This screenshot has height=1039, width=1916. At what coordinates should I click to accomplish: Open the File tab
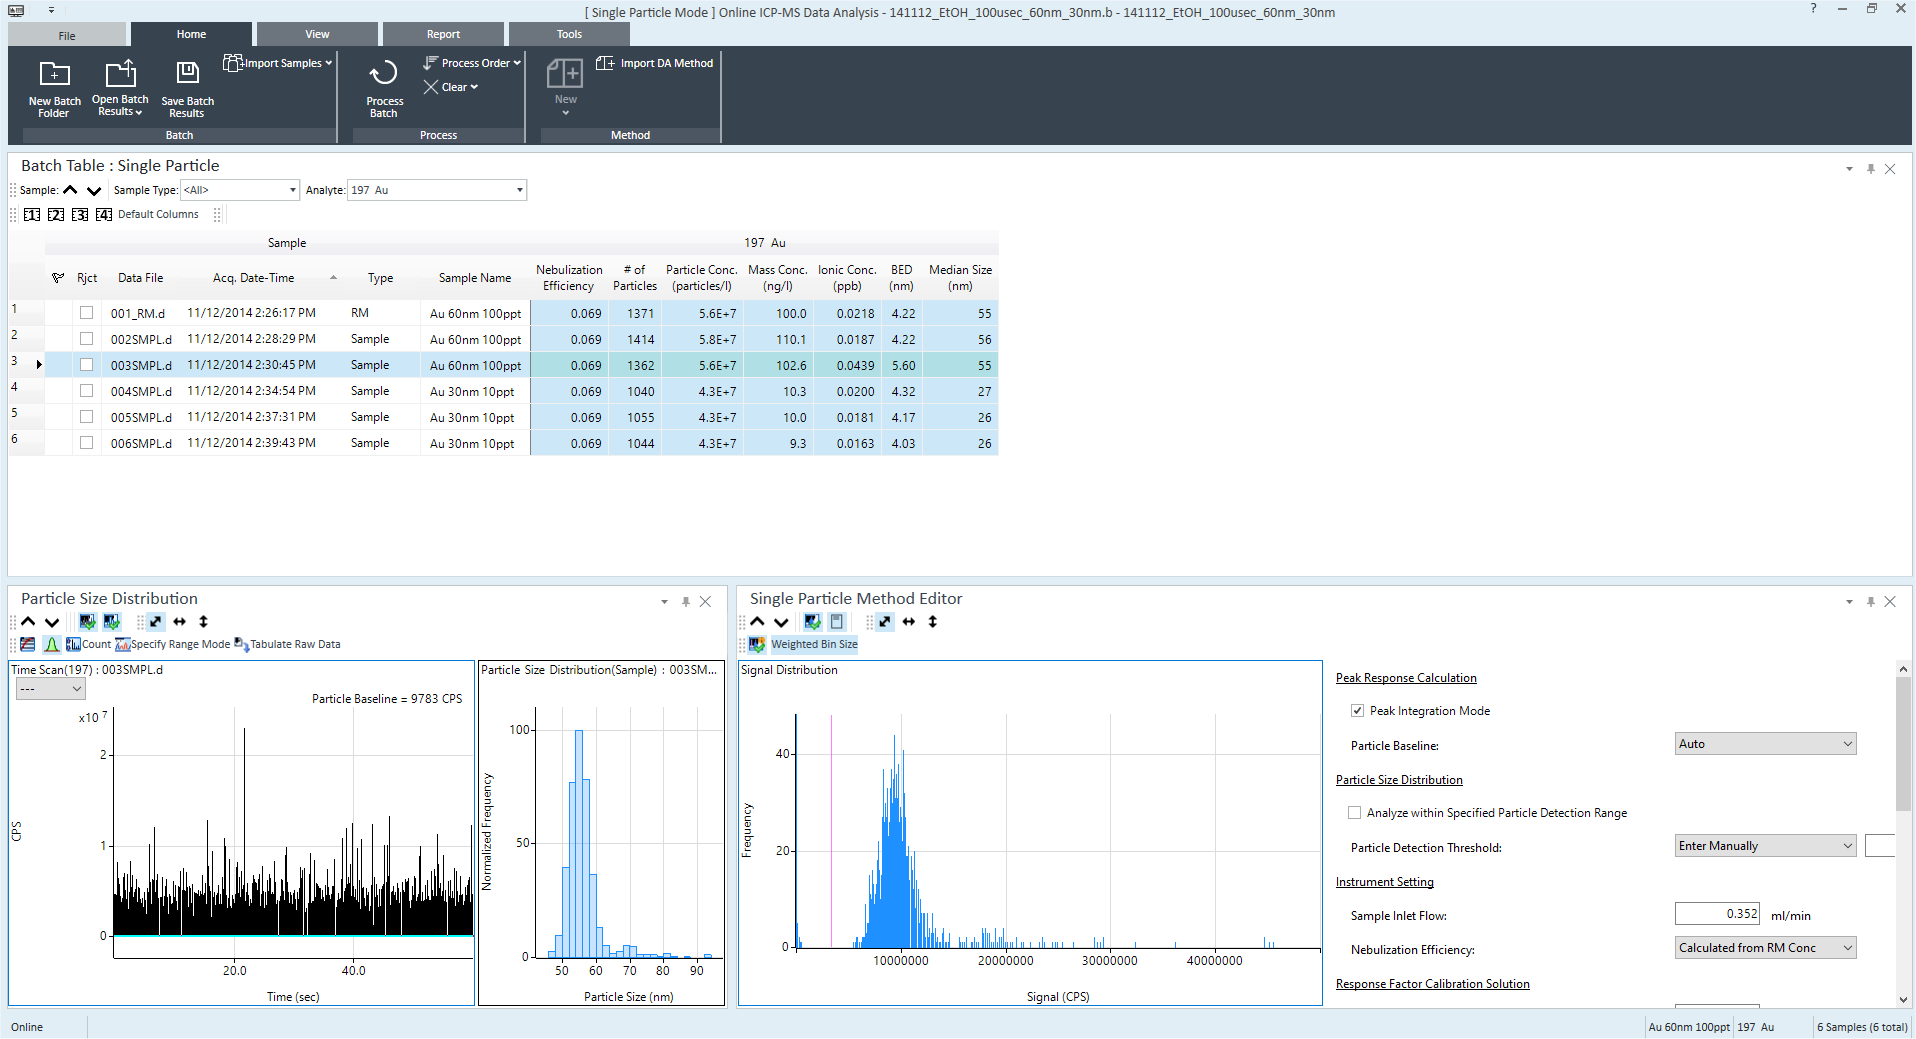click(x=67, y=35)
